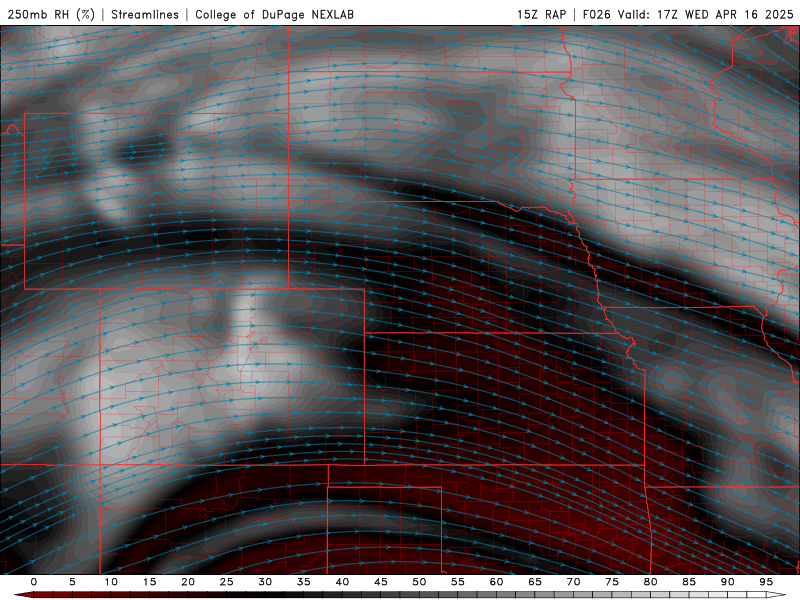Click the color bar value 50
This screenshot has width=800, height=600.
[419, 582]
